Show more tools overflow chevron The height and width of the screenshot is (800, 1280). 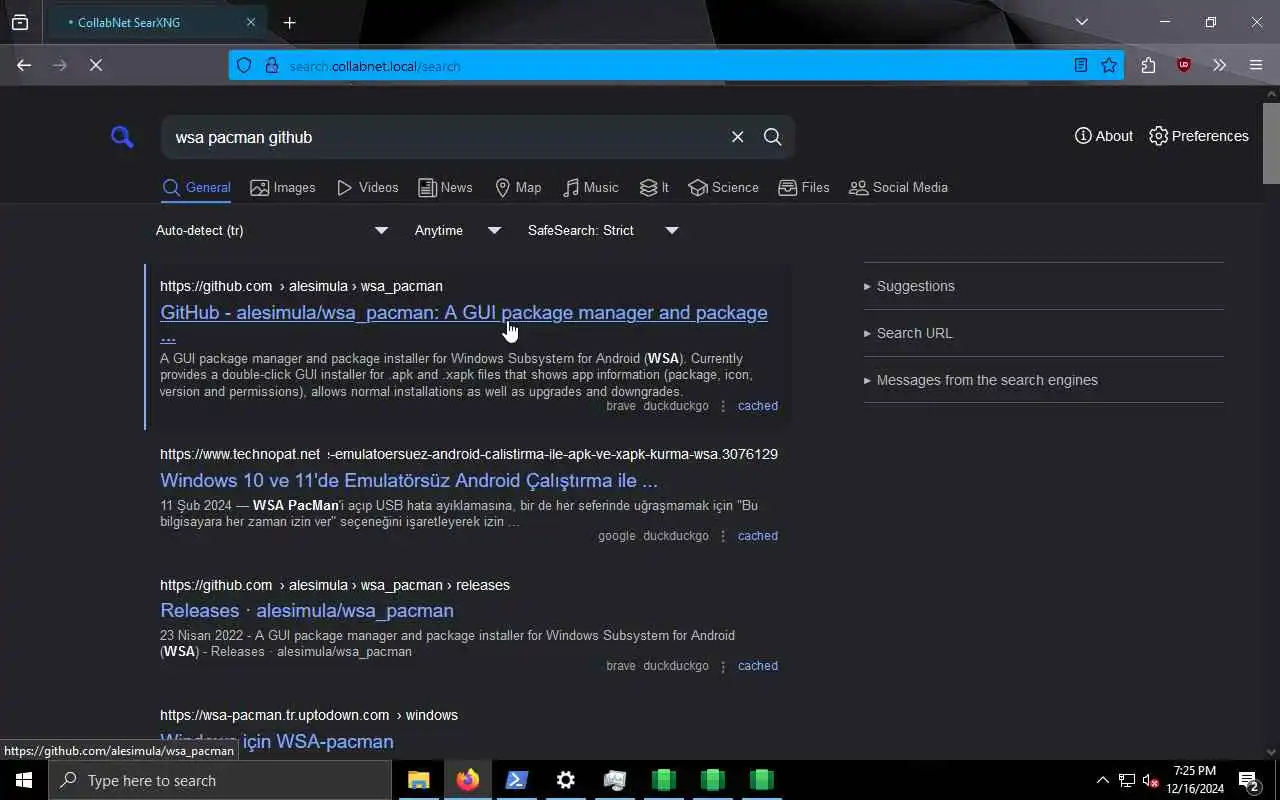pyautogui.click(x=1219, y=65)
